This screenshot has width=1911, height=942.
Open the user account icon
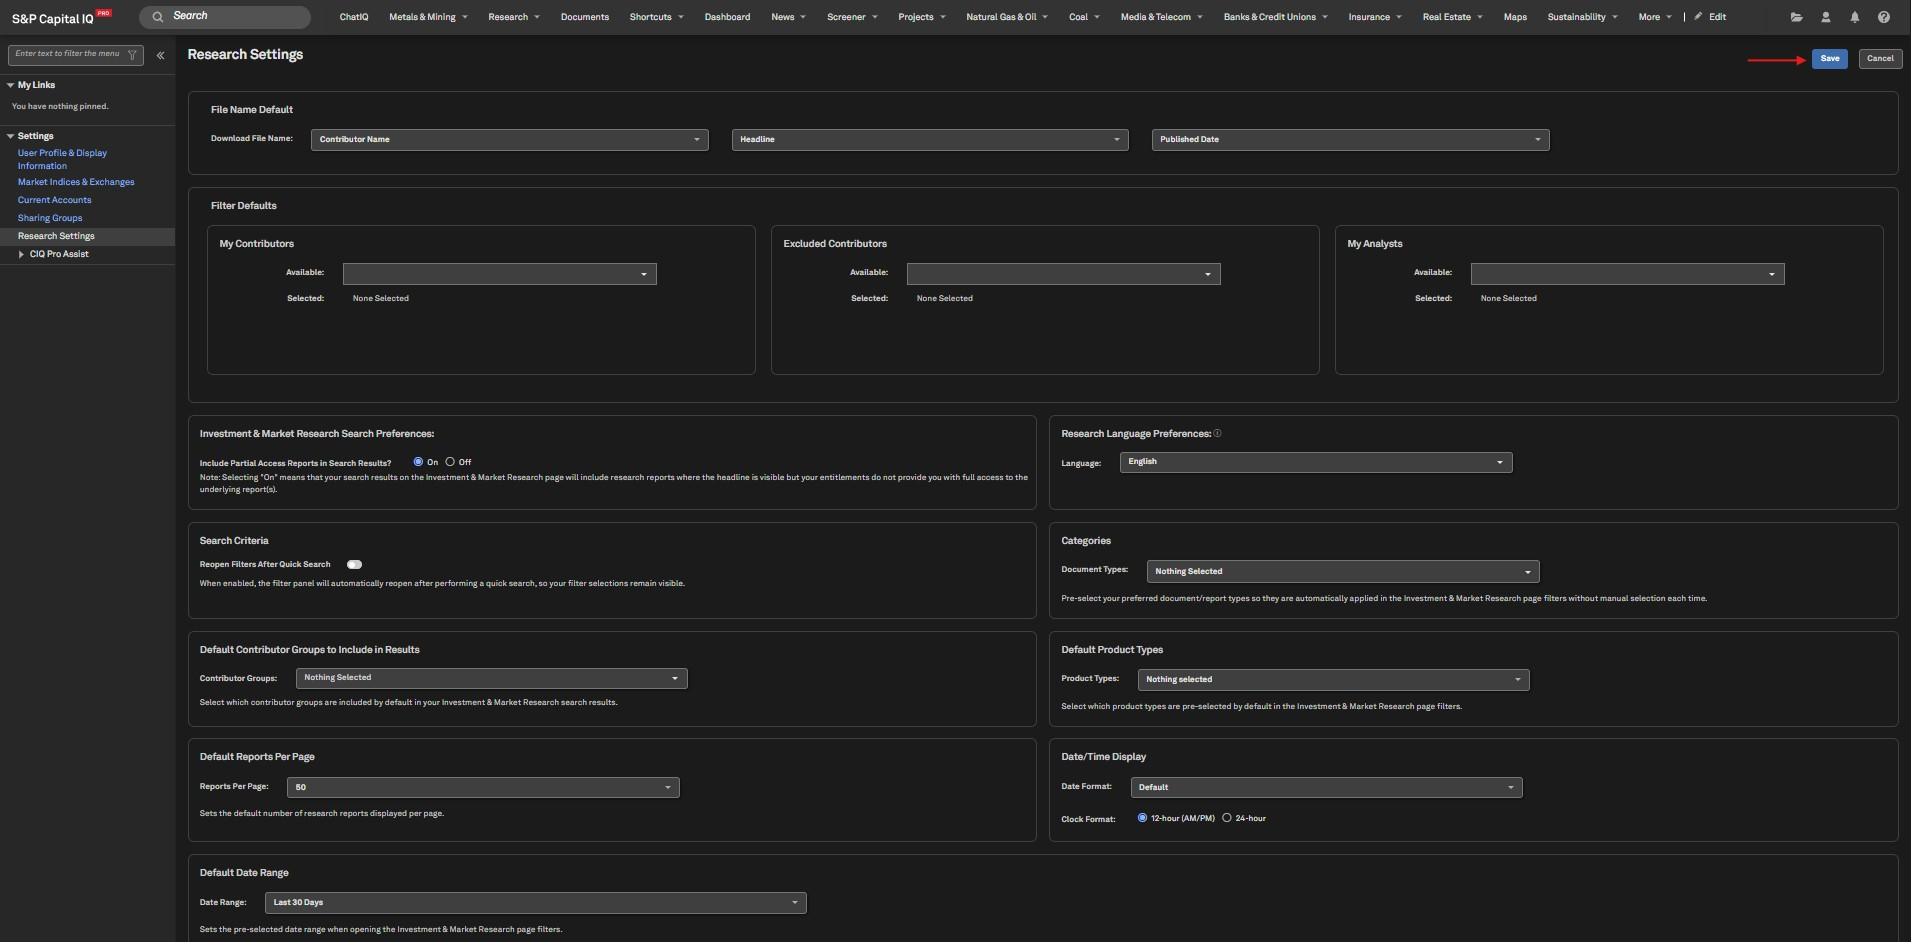click(x=1825, y=17)
